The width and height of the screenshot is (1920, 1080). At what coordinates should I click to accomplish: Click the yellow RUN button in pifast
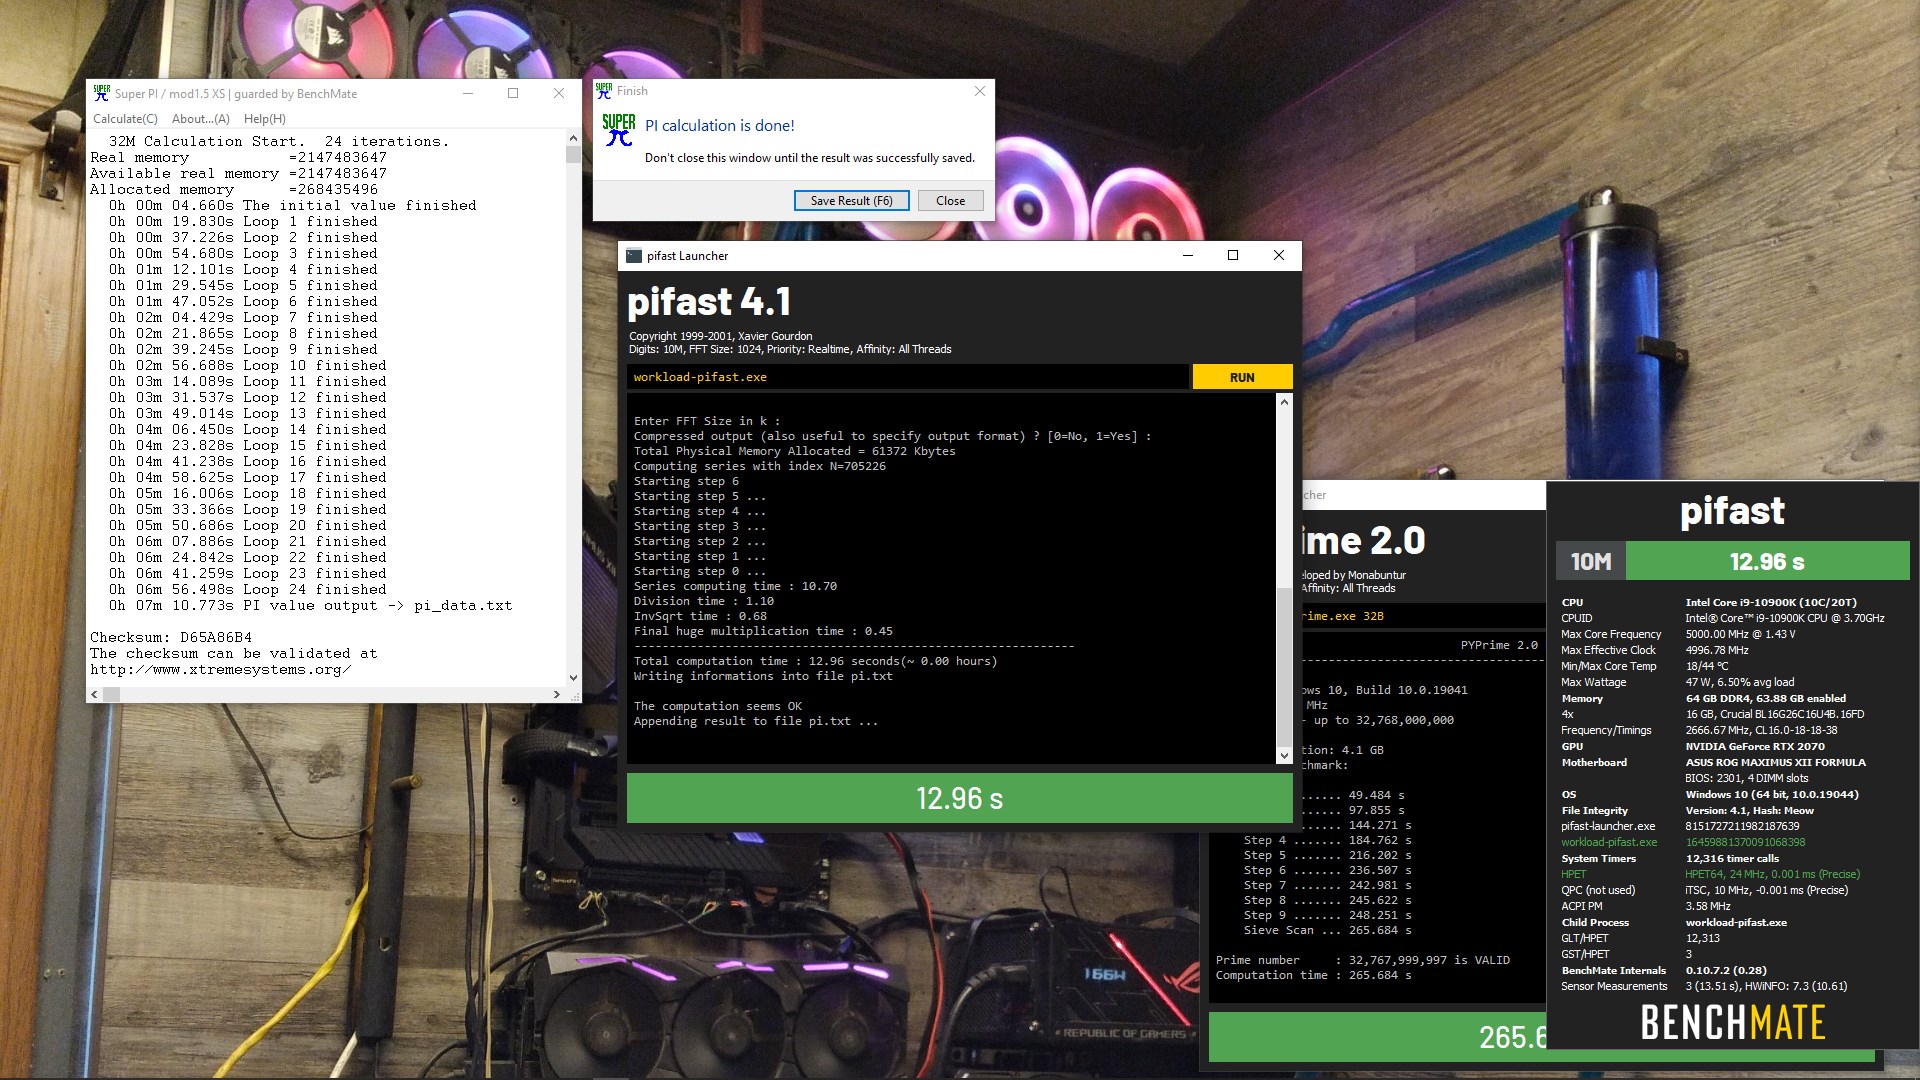1242,377
